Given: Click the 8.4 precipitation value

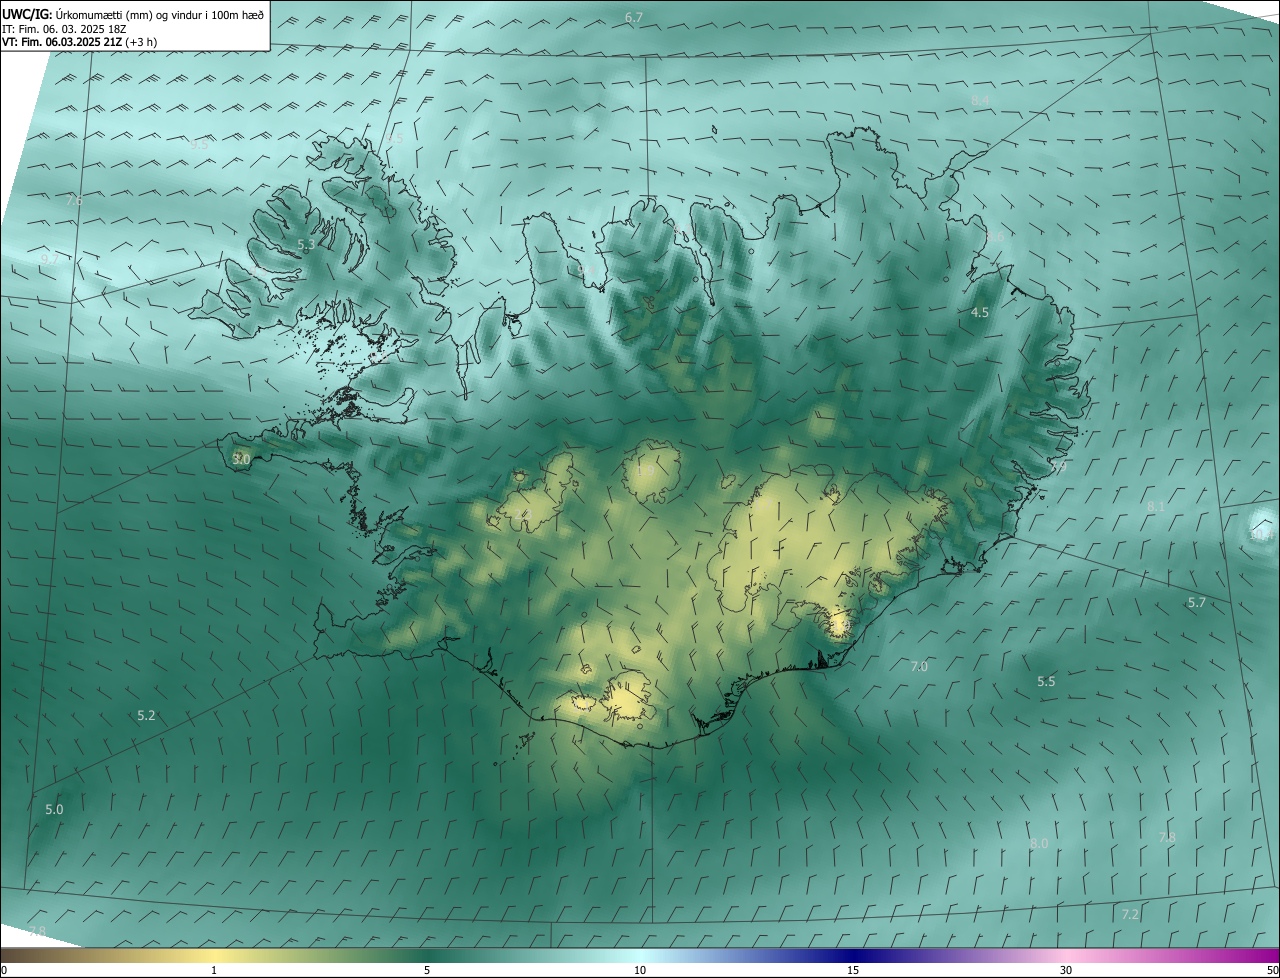Looking at the screenshot, I should [x=980, y=100].
